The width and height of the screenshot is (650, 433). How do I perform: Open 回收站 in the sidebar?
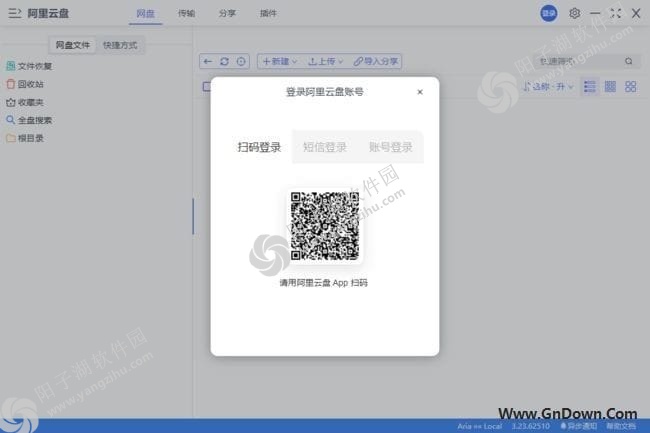[x=25, y=84]
